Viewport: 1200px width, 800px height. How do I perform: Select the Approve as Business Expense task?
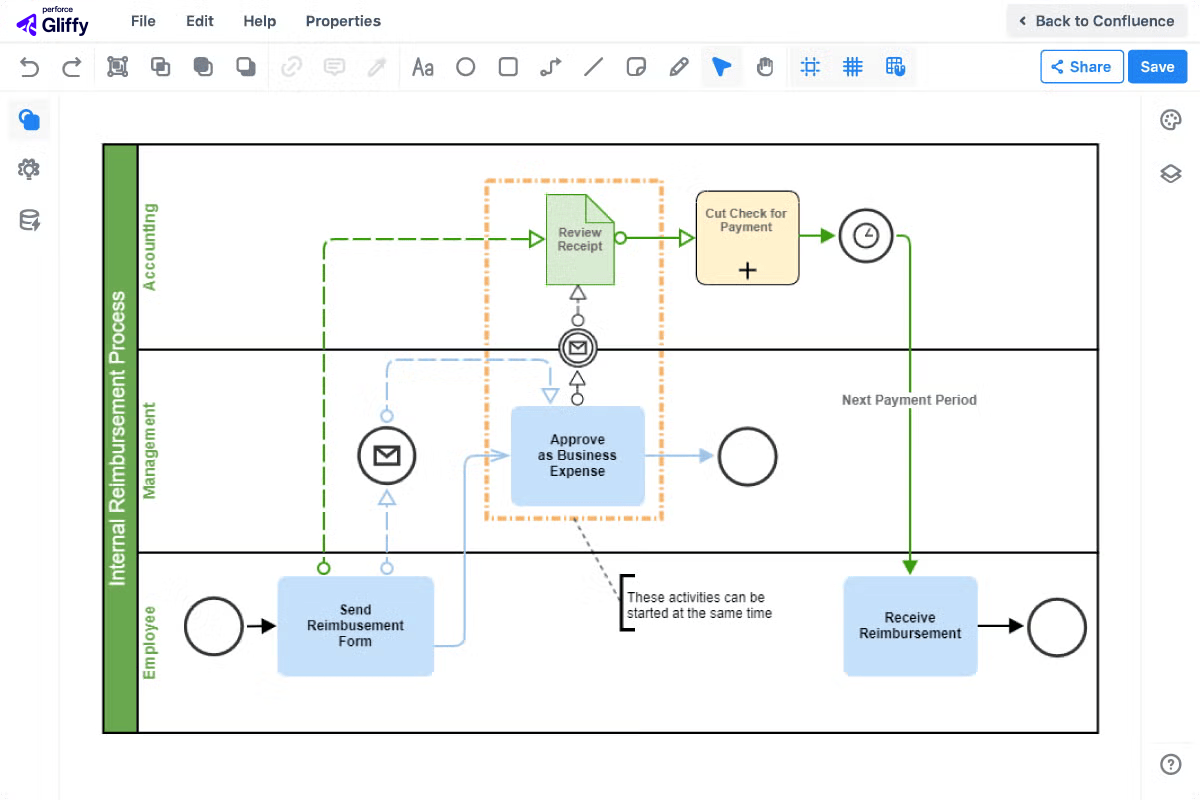click(578, 456)
